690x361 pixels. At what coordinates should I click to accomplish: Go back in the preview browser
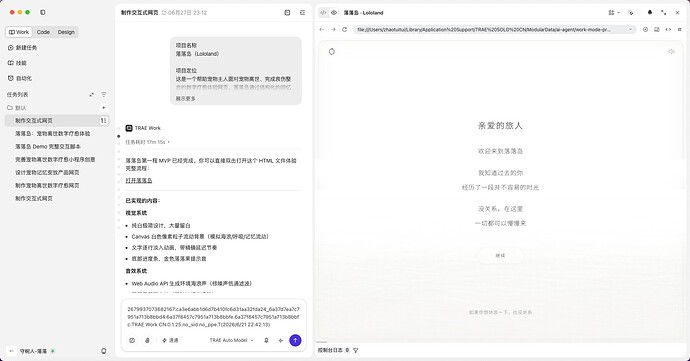[322, 29]
